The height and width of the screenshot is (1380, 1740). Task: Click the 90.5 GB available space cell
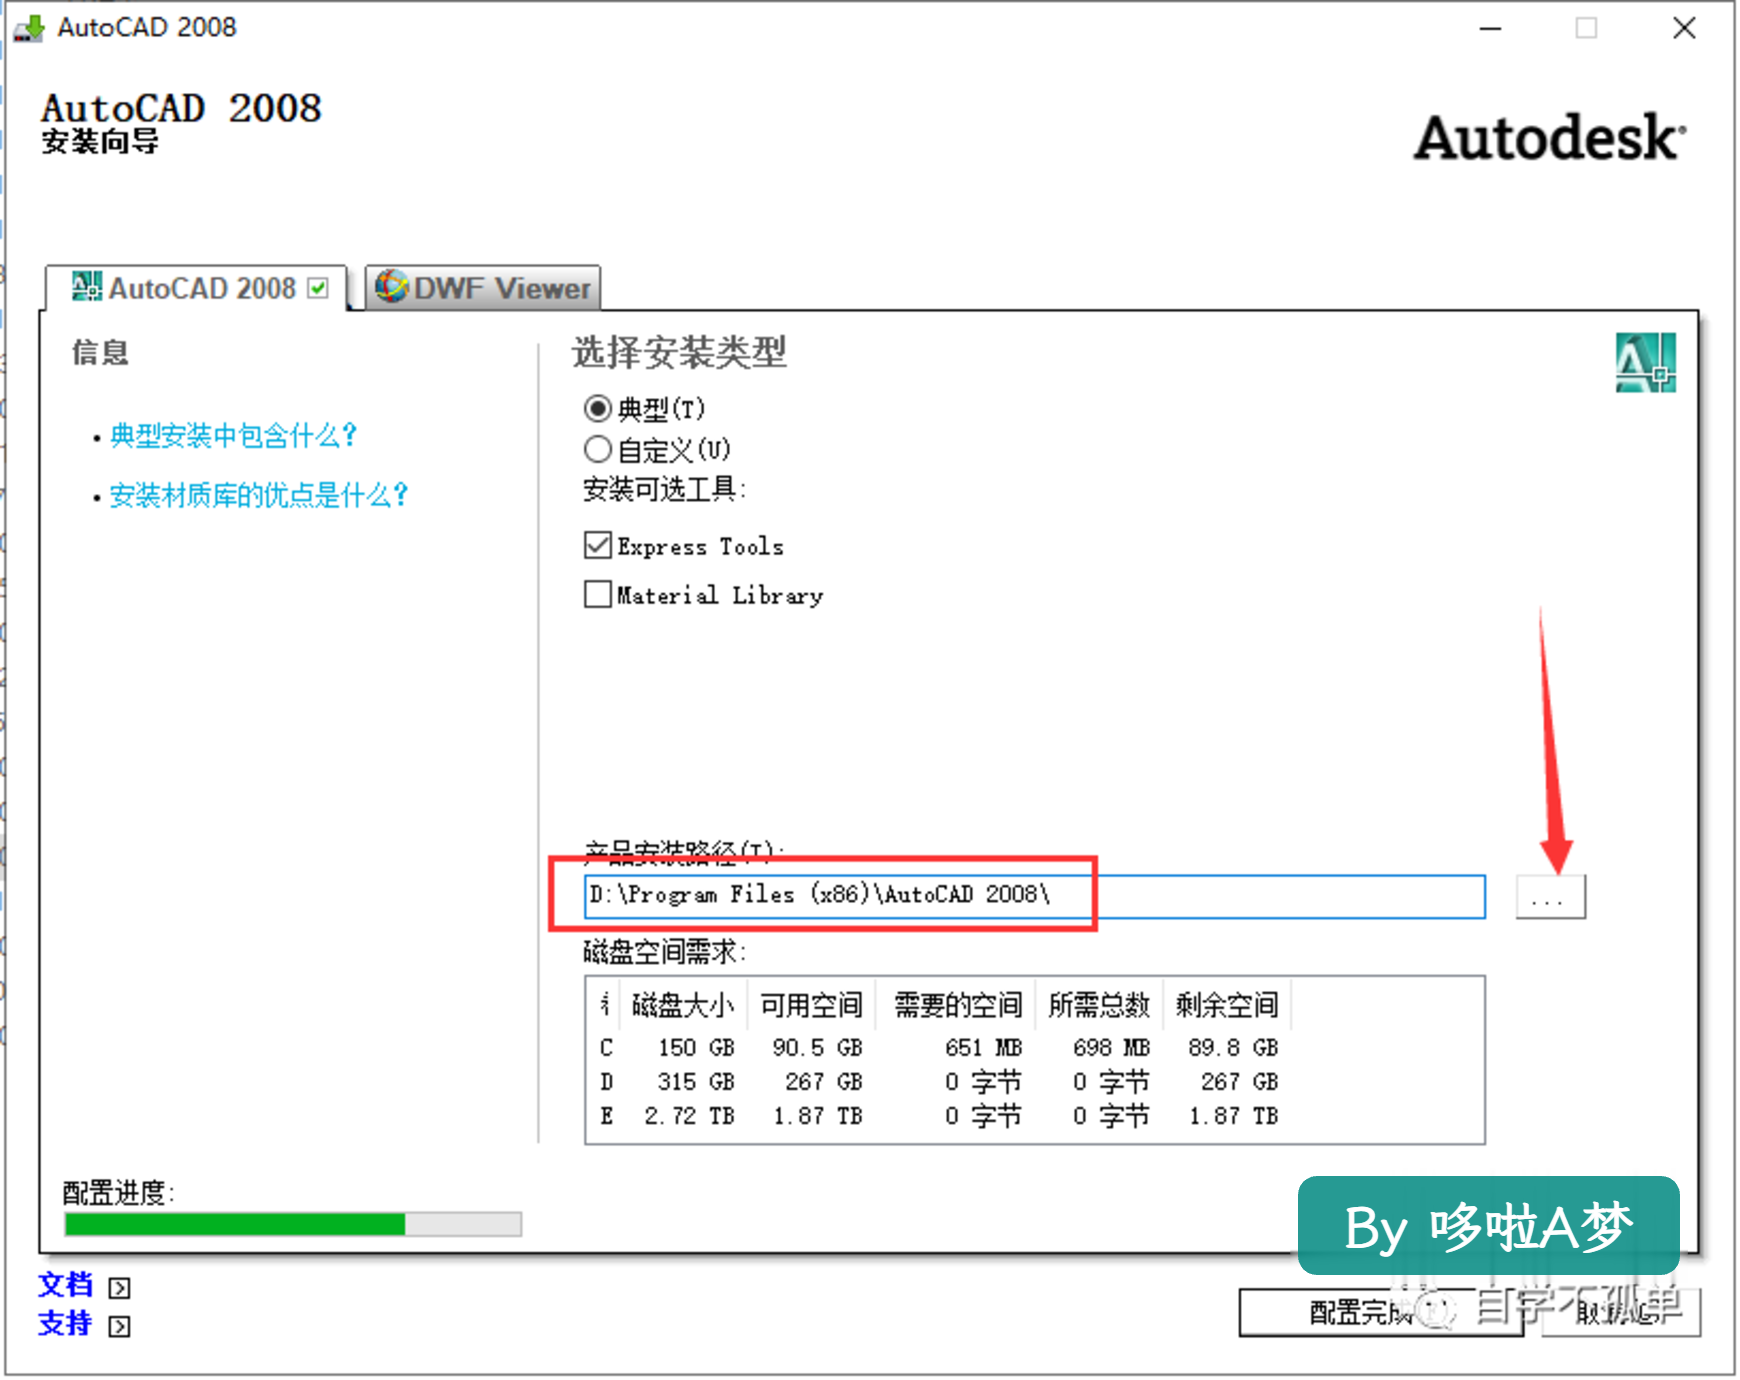click(817, 1048)
